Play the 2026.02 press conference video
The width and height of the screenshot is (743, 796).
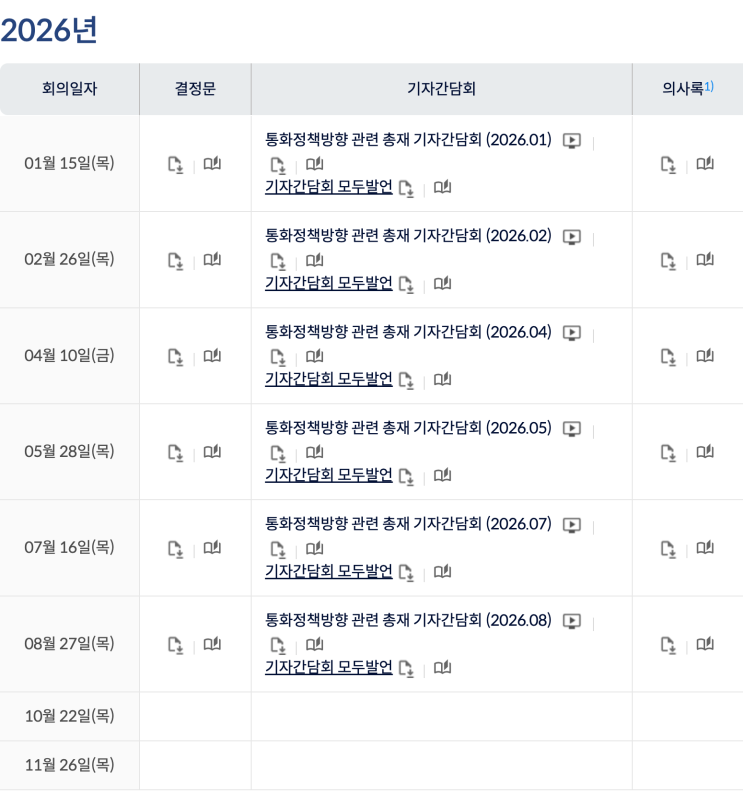(x=572, y=237)
